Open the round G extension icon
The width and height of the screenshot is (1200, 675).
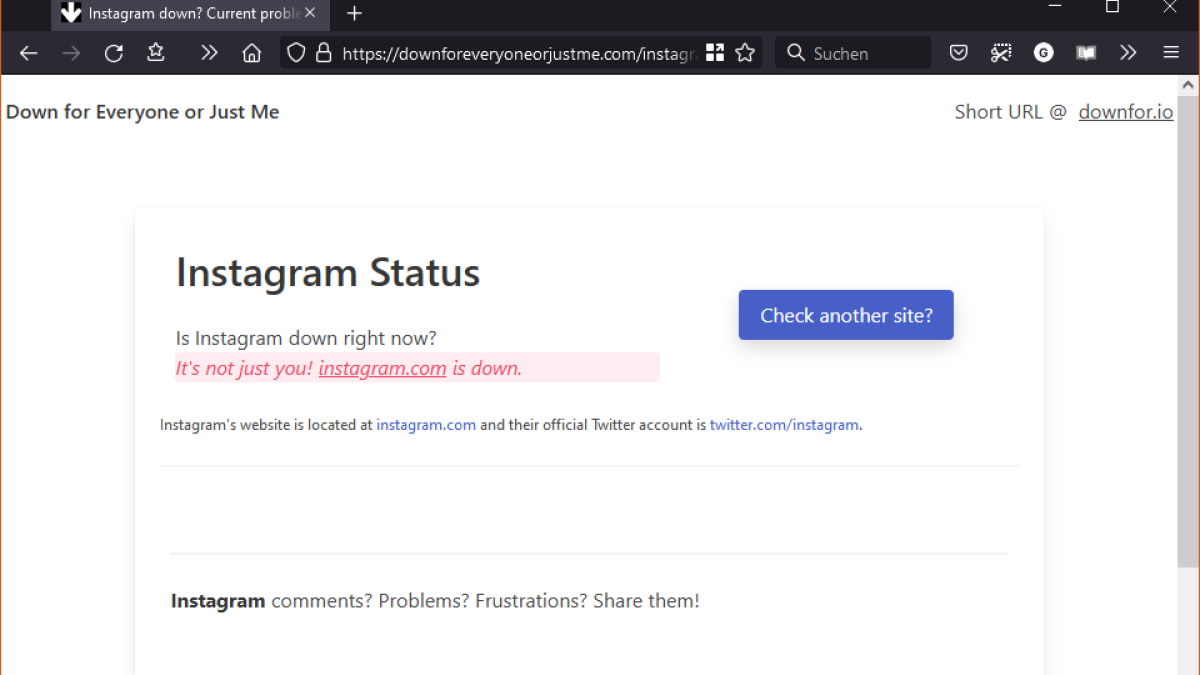(x=1044, y=53)
